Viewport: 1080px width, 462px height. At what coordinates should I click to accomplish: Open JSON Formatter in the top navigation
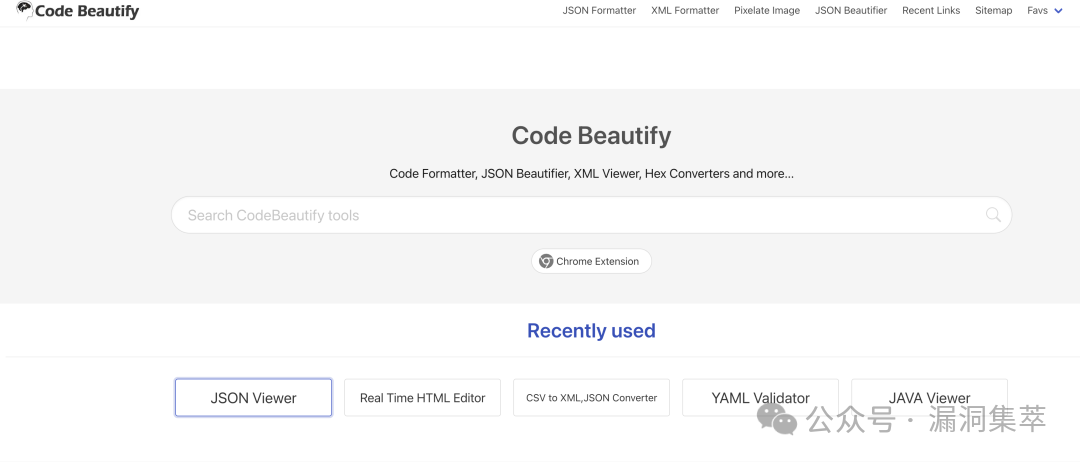point(599,10)
